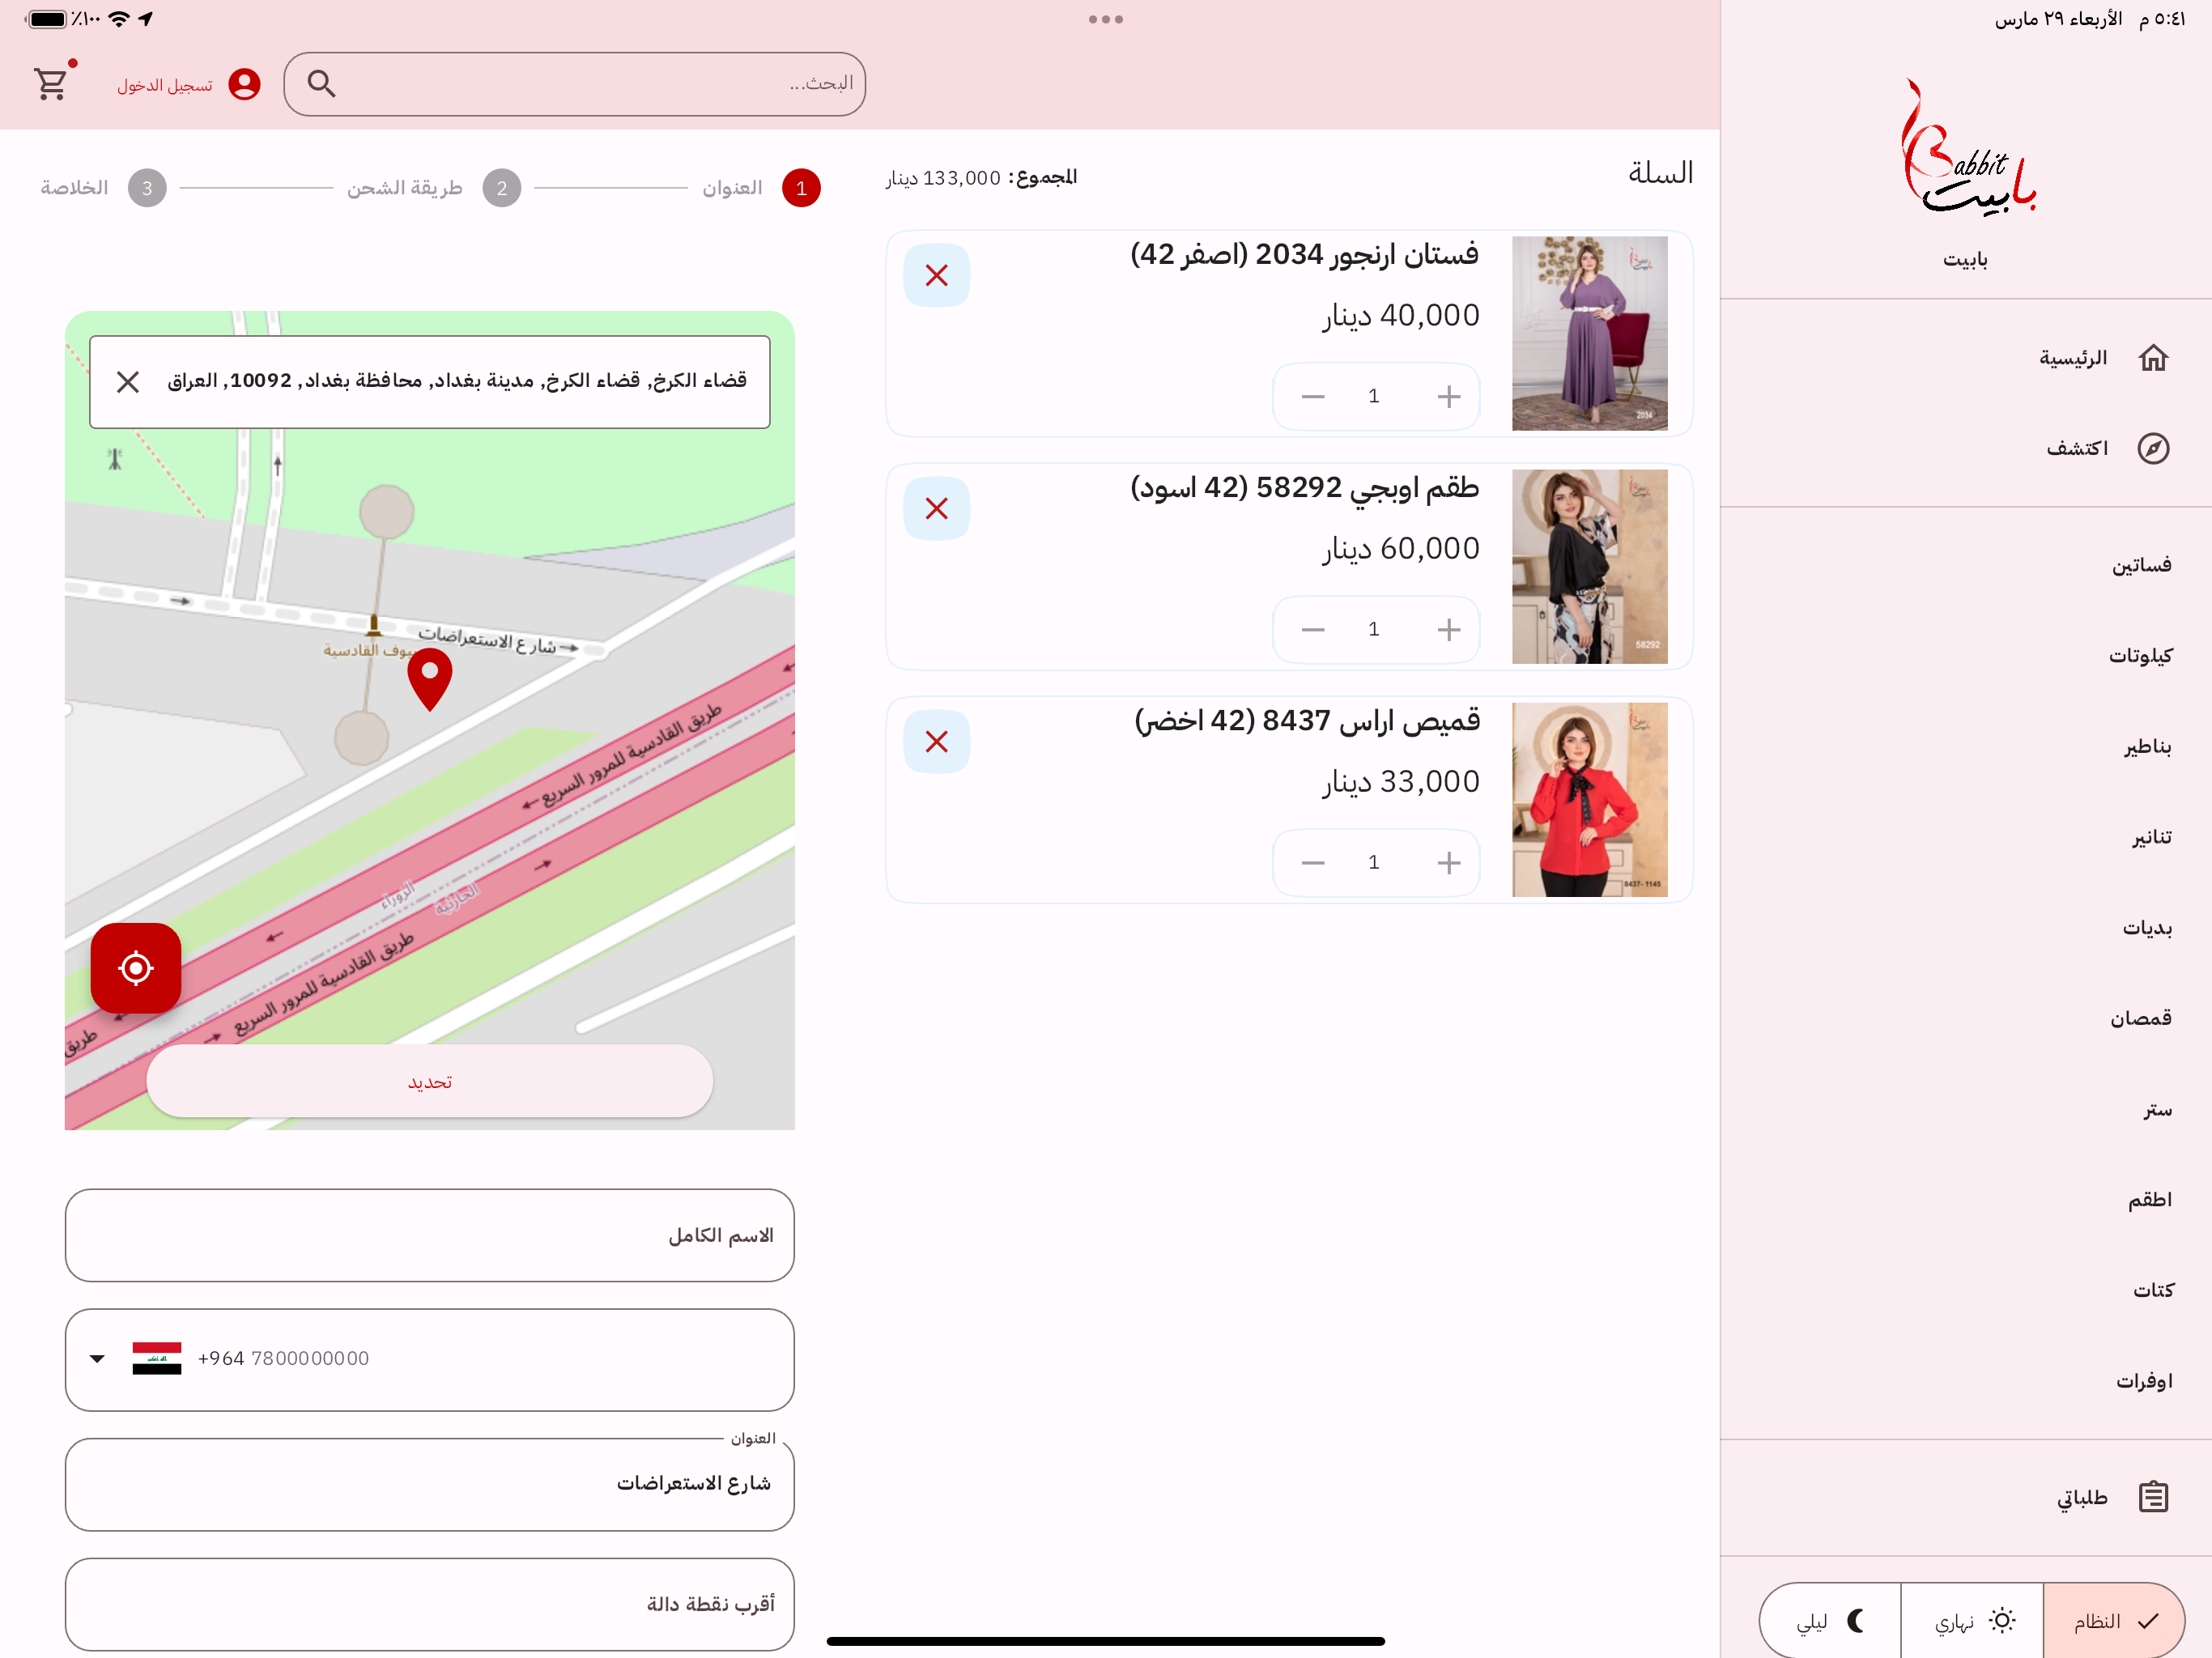
Task: Click the تحديد confirm location button
Action: 430,1082
